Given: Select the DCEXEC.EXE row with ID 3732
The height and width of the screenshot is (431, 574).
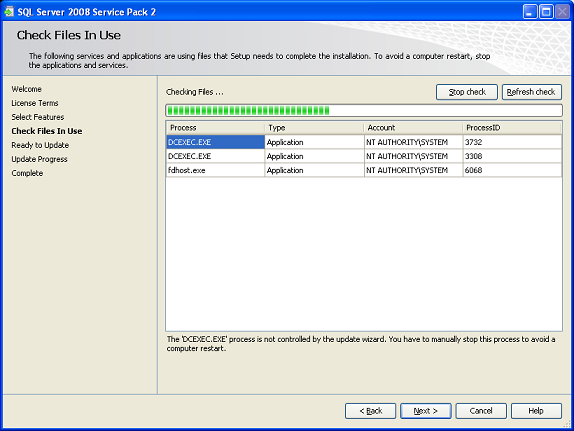Looking at the screenshot, I should [364, 142].
